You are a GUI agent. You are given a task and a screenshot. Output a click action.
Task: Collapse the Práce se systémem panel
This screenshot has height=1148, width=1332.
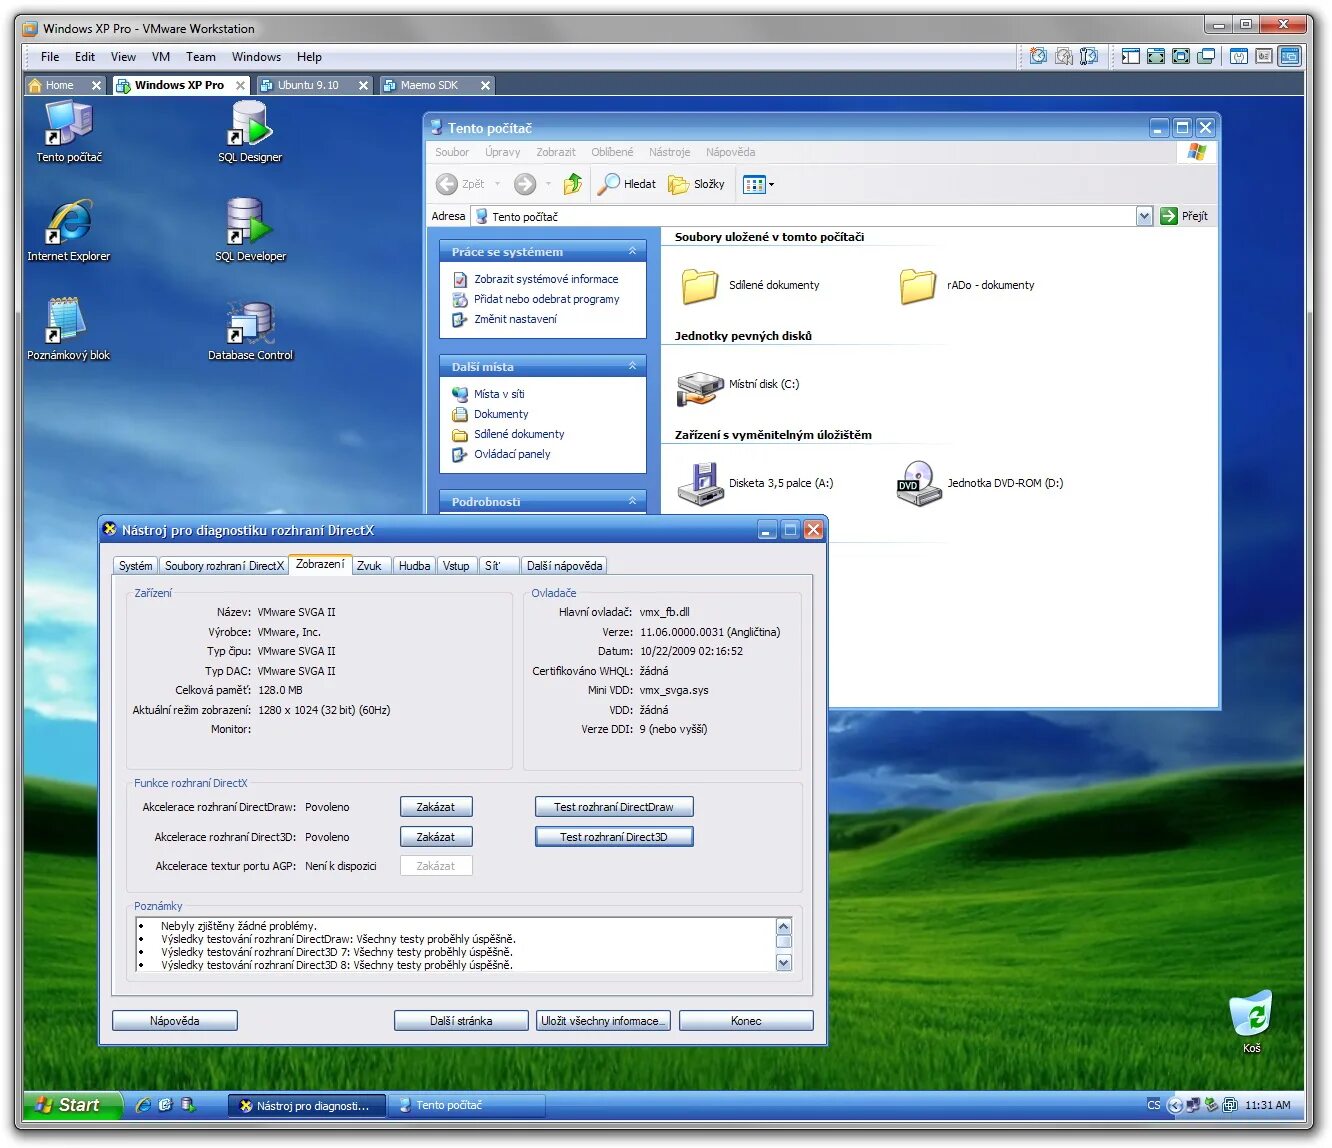[632, 251]
